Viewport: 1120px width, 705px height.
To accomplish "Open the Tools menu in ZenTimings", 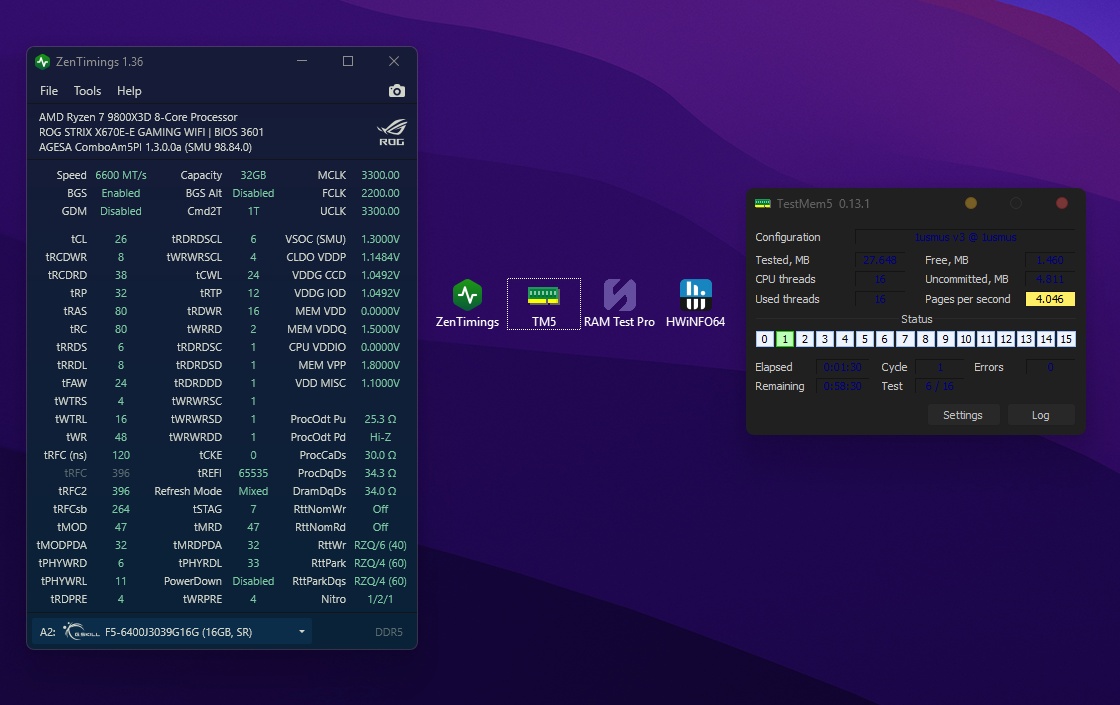I will pos(87,91).
